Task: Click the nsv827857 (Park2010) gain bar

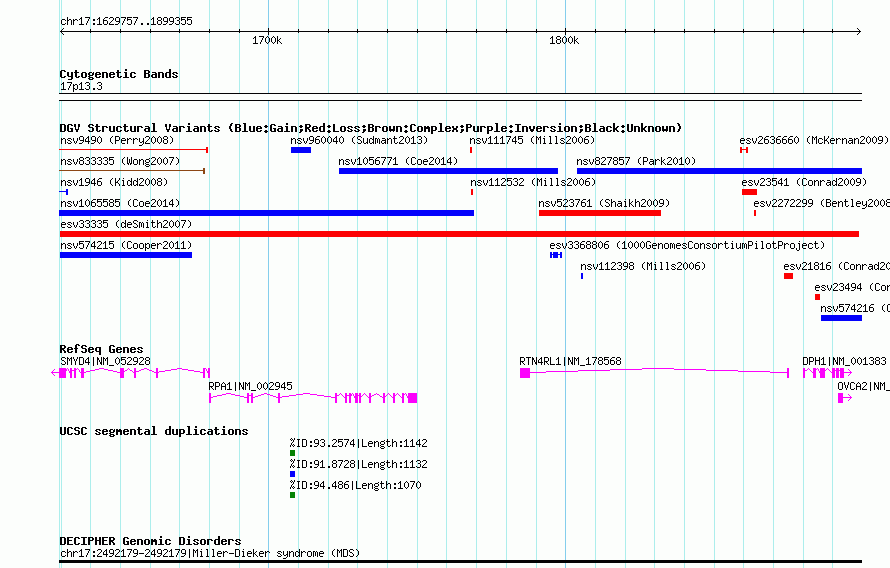Action: (x=719, y=171)
